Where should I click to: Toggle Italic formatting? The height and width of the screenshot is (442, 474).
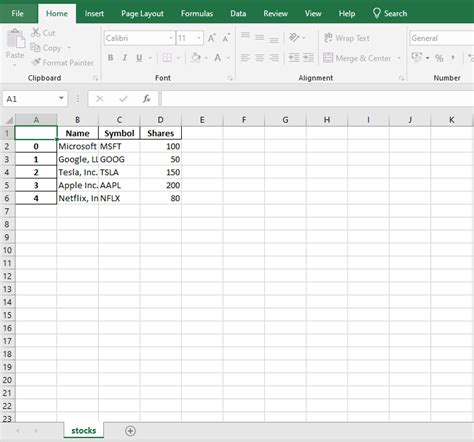[125, 58]
